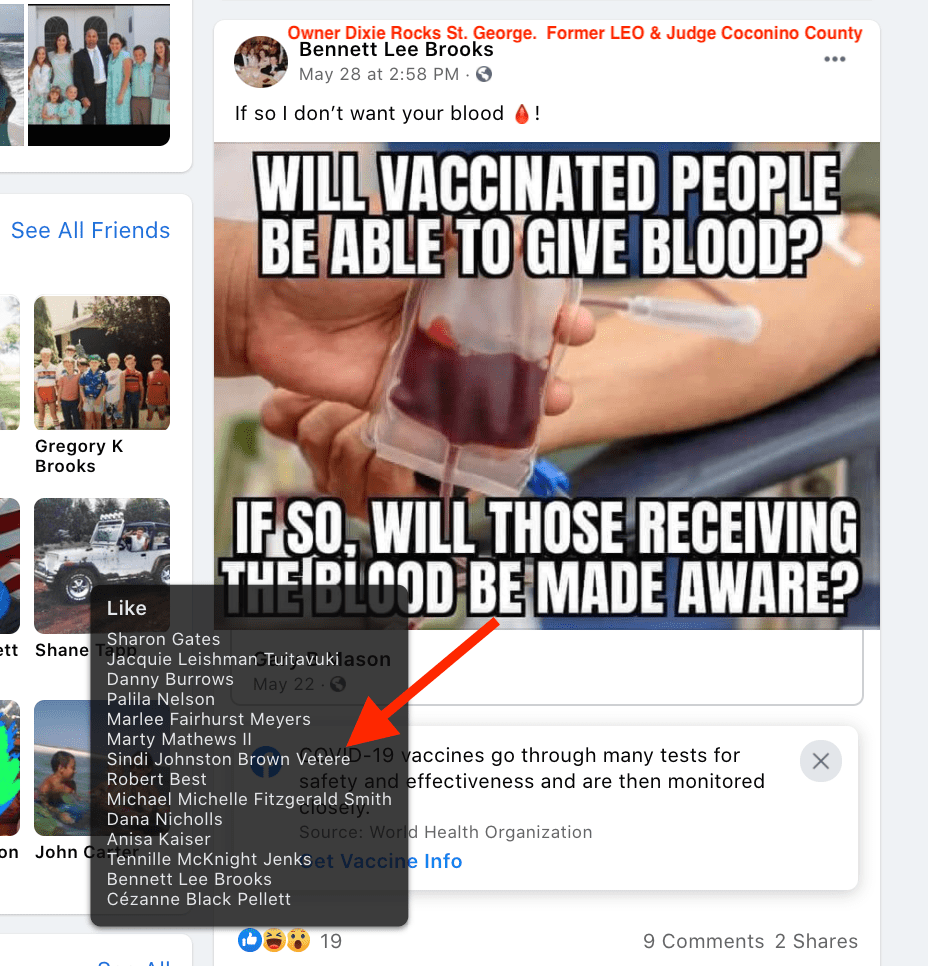Click the public globe audience icon

click(x=484, y=75)
